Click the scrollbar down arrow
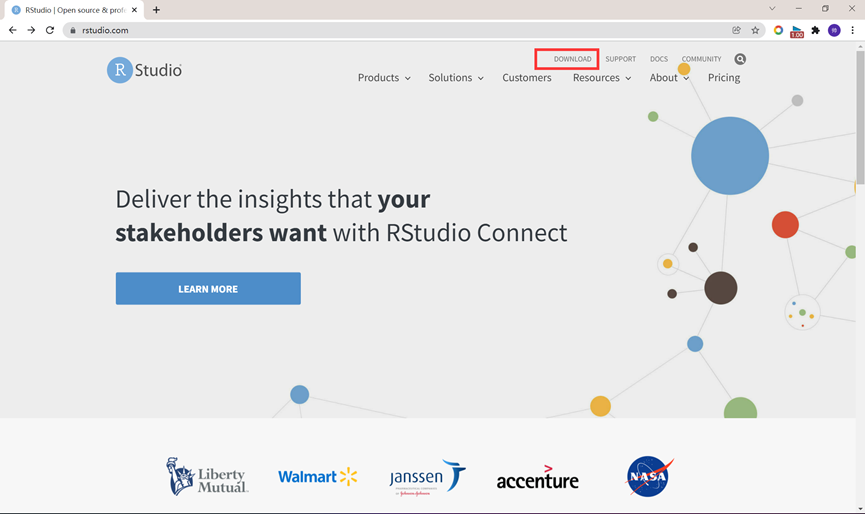 point(860,509)
